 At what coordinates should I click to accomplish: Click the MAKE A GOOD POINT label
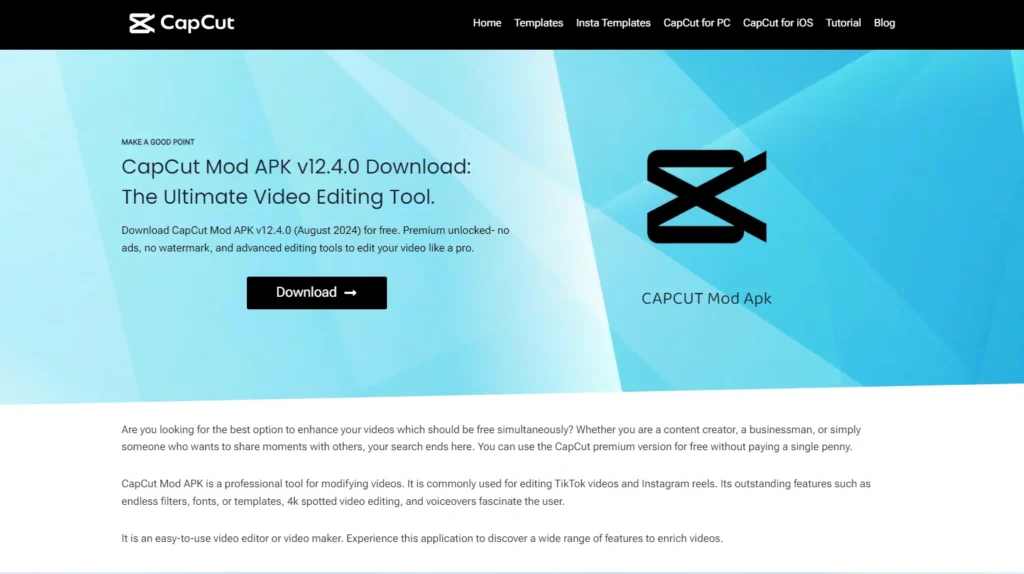point(157,142)
